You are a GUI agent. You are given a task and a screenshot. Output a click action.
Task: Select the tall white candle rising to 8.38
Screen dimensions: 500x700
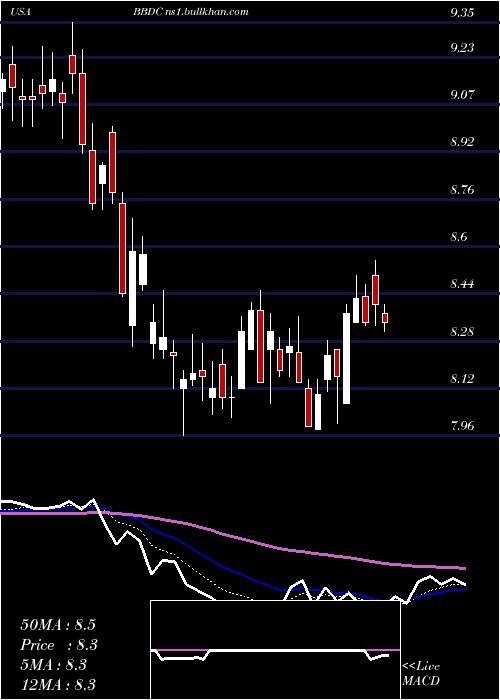tap(346, 358)
